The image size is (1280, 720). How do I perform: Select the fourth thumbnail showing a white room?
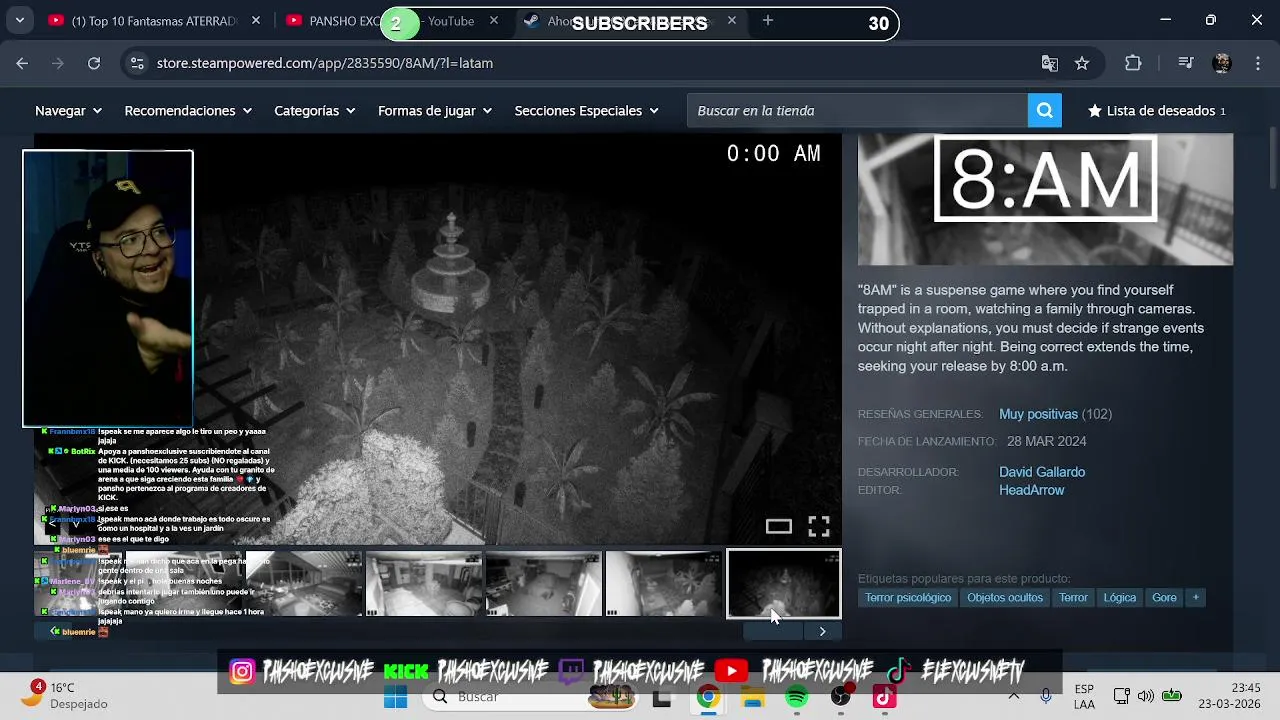pyautogui.click(x=424, y=584)
